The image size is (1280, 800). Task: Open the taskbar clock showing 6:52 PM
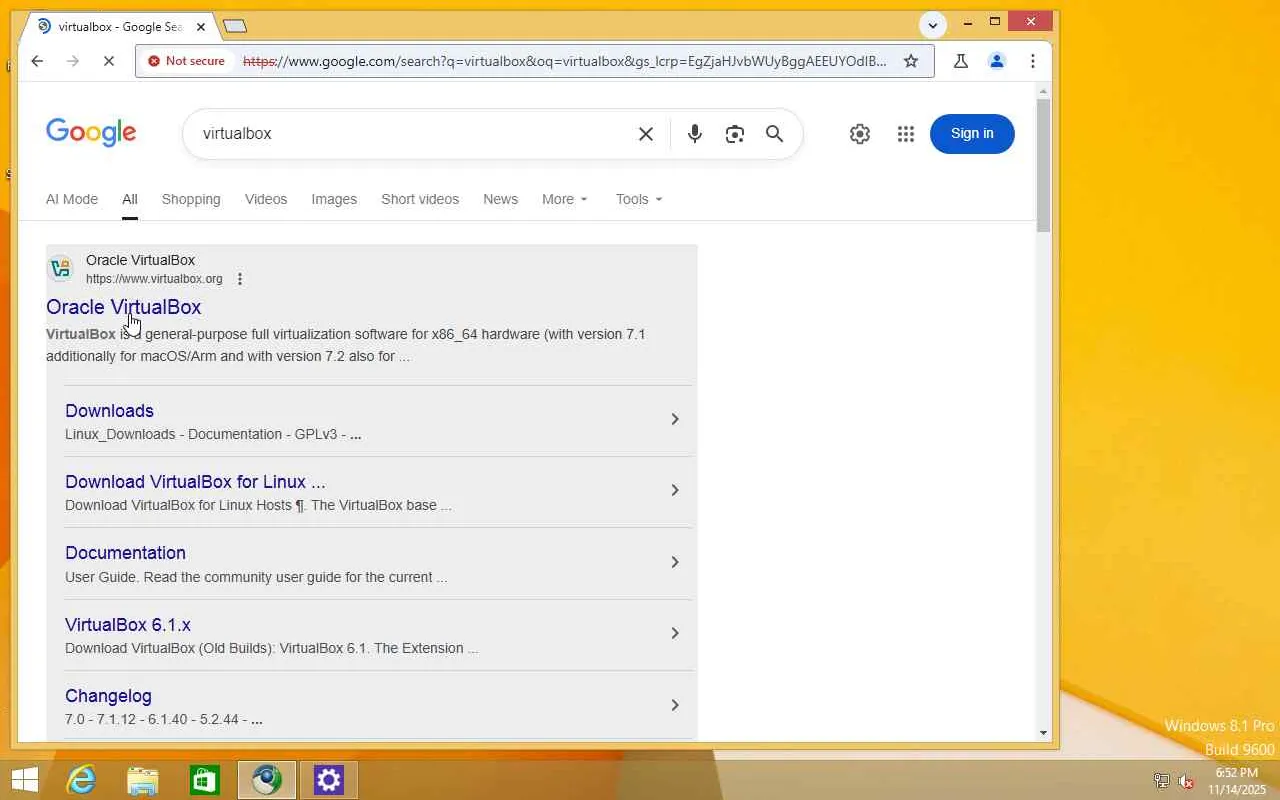[x=1237, y=781]
